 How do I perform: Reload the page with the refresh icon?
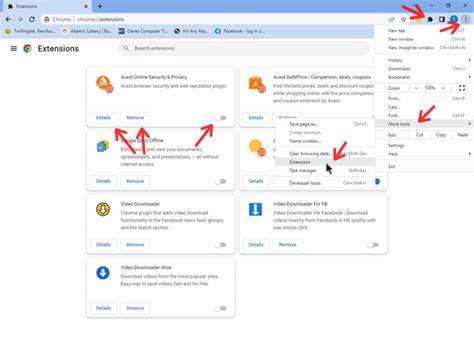point(32,19)
